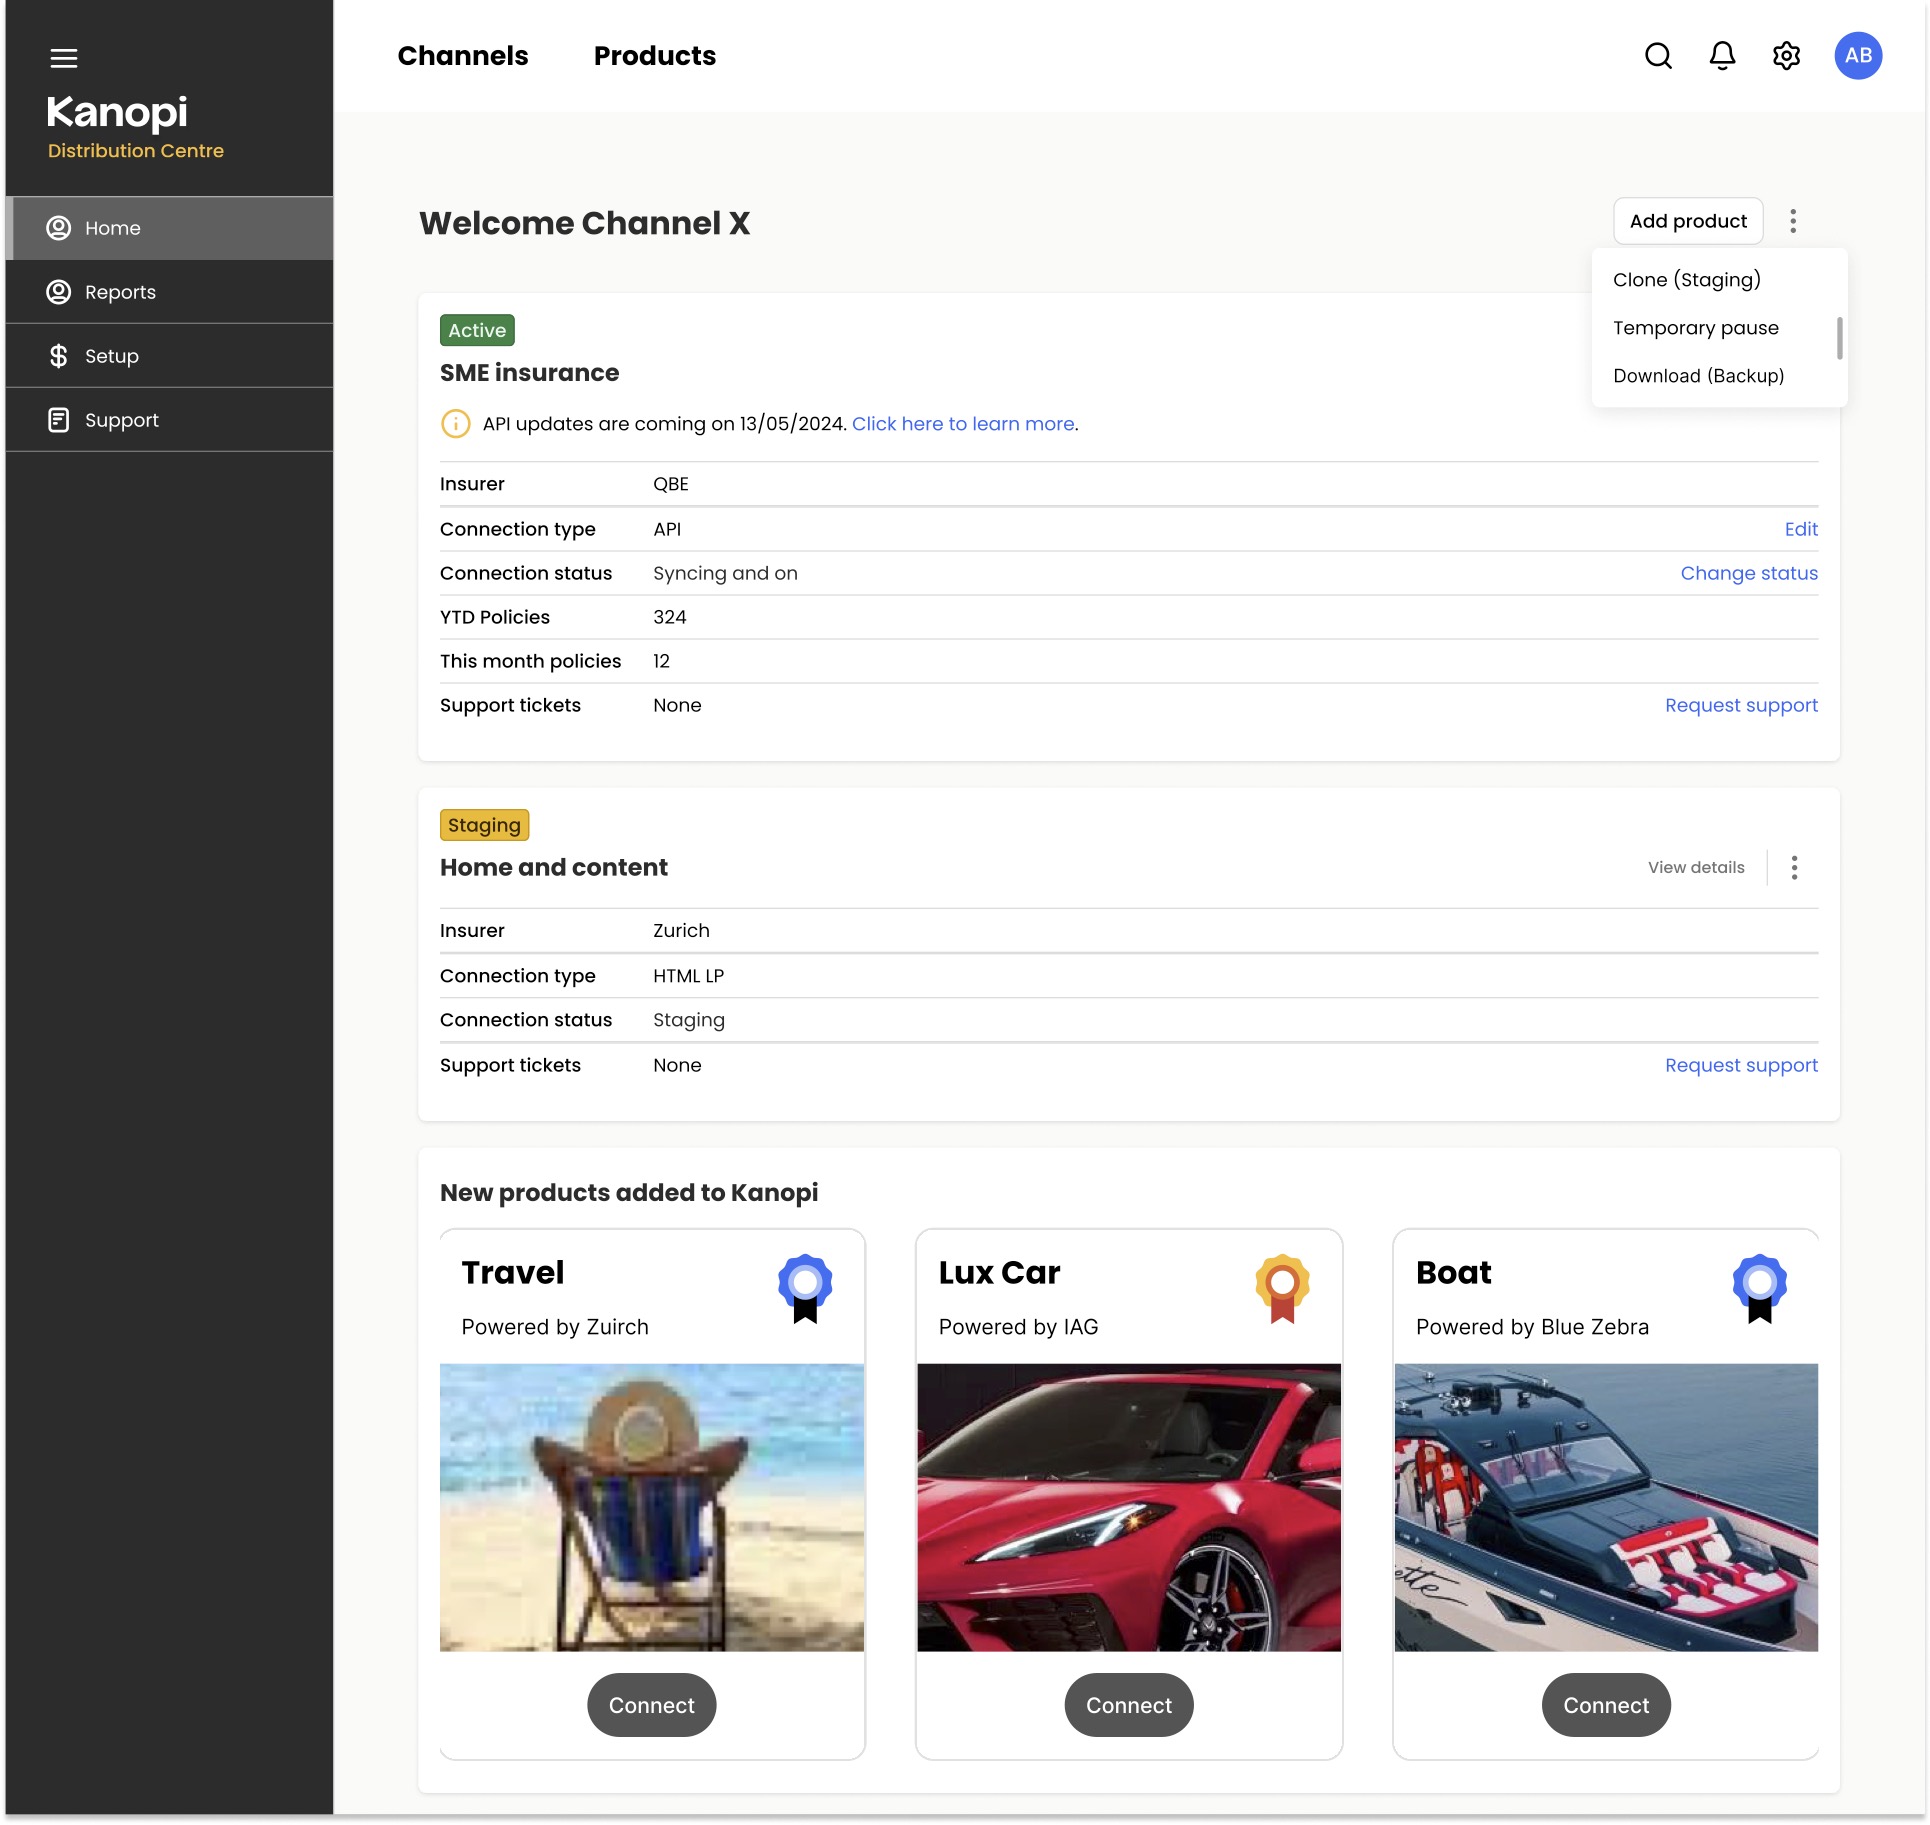Click 'New products added to Kanopi' heading
This screenshot has width=1930, height=1825.
coord(629,1193)
